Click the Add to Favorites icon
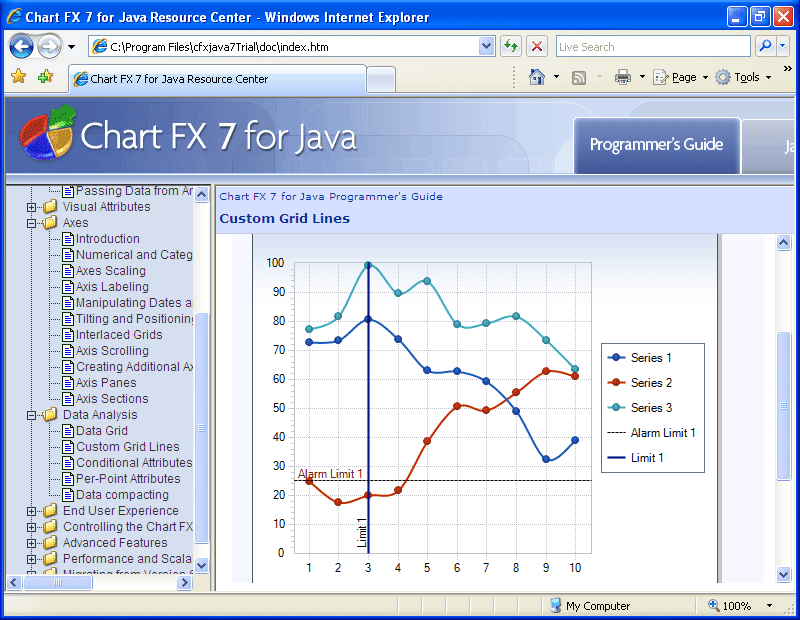Image resolution: width=800 pixels, height=620 pixels. [x=45, y=77]
